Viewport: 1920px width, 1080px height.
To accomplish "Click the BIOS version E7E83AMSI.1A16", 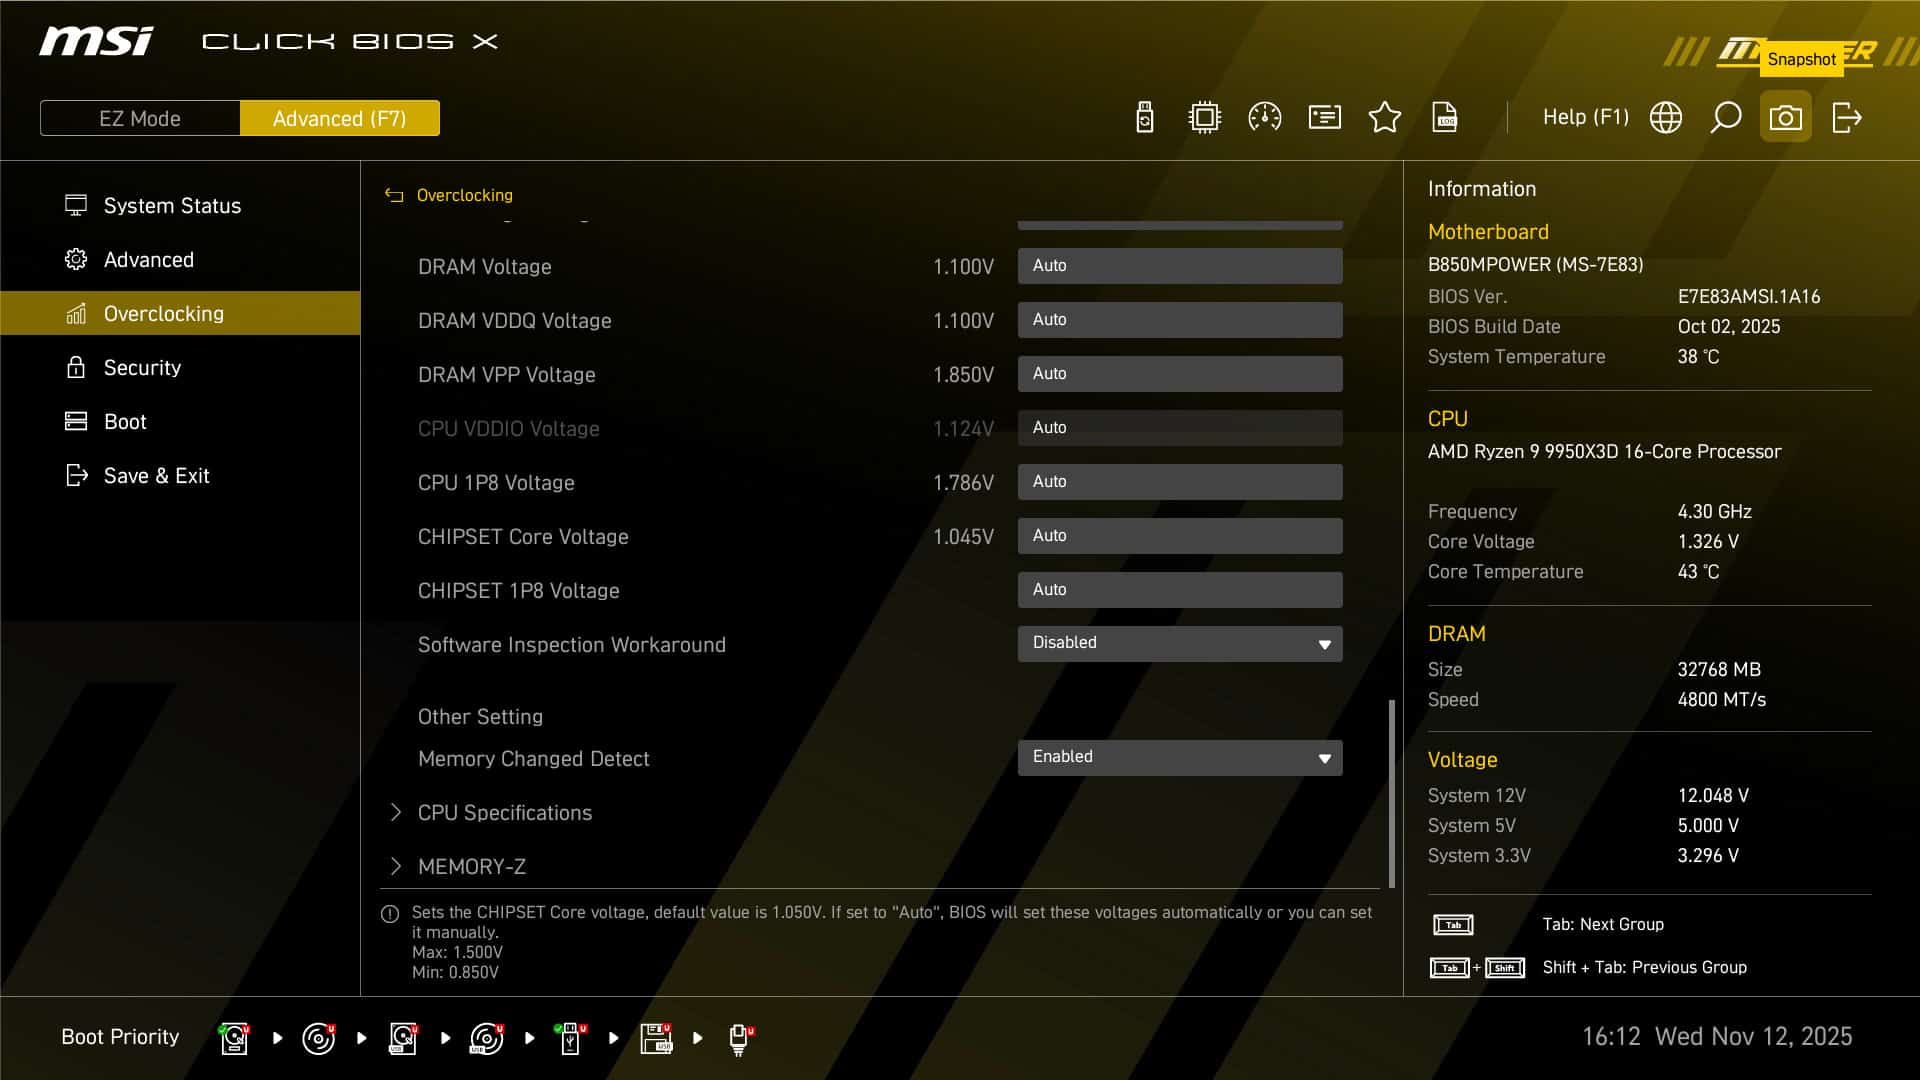I will click(1749, 297).
